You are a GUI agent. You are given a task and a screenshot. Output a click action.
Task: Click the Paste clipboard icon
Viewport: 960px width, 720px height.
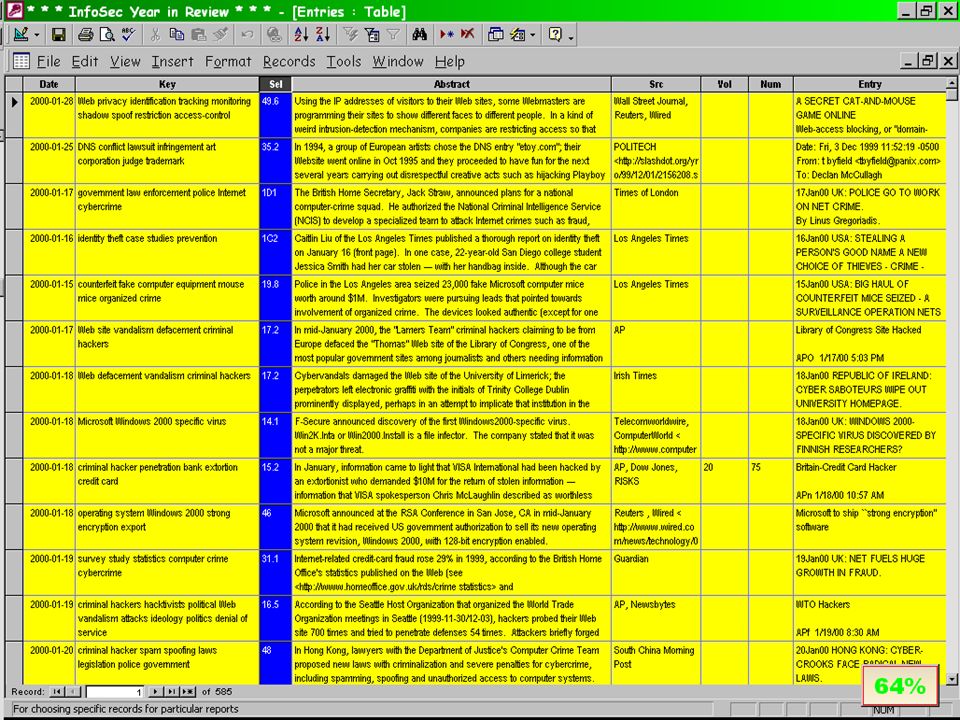point(198,35)
